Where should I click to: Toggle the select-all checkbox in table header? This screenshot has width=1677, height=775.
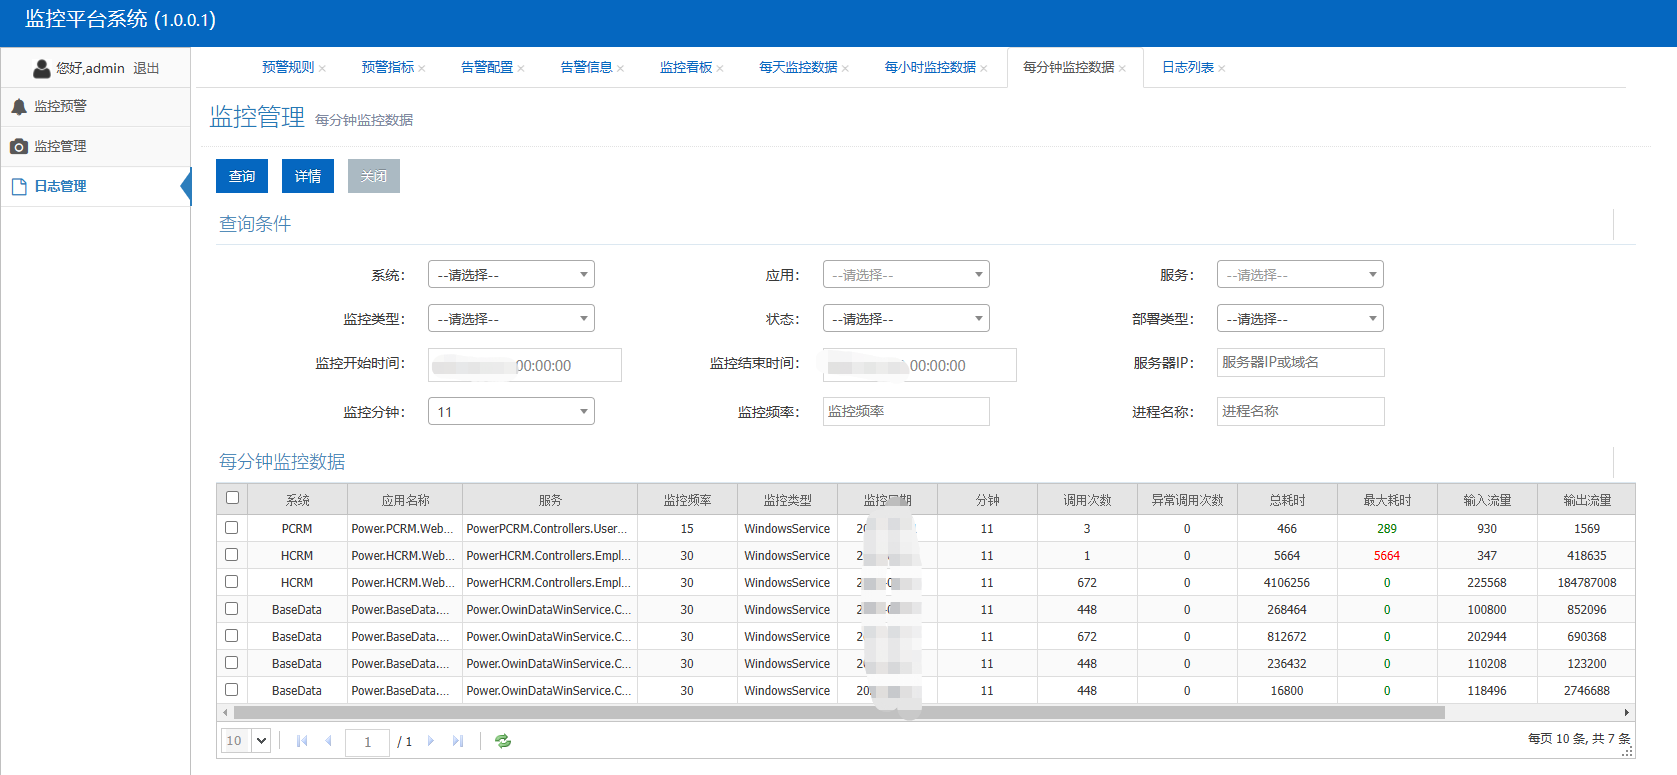(x=232, y=498)
